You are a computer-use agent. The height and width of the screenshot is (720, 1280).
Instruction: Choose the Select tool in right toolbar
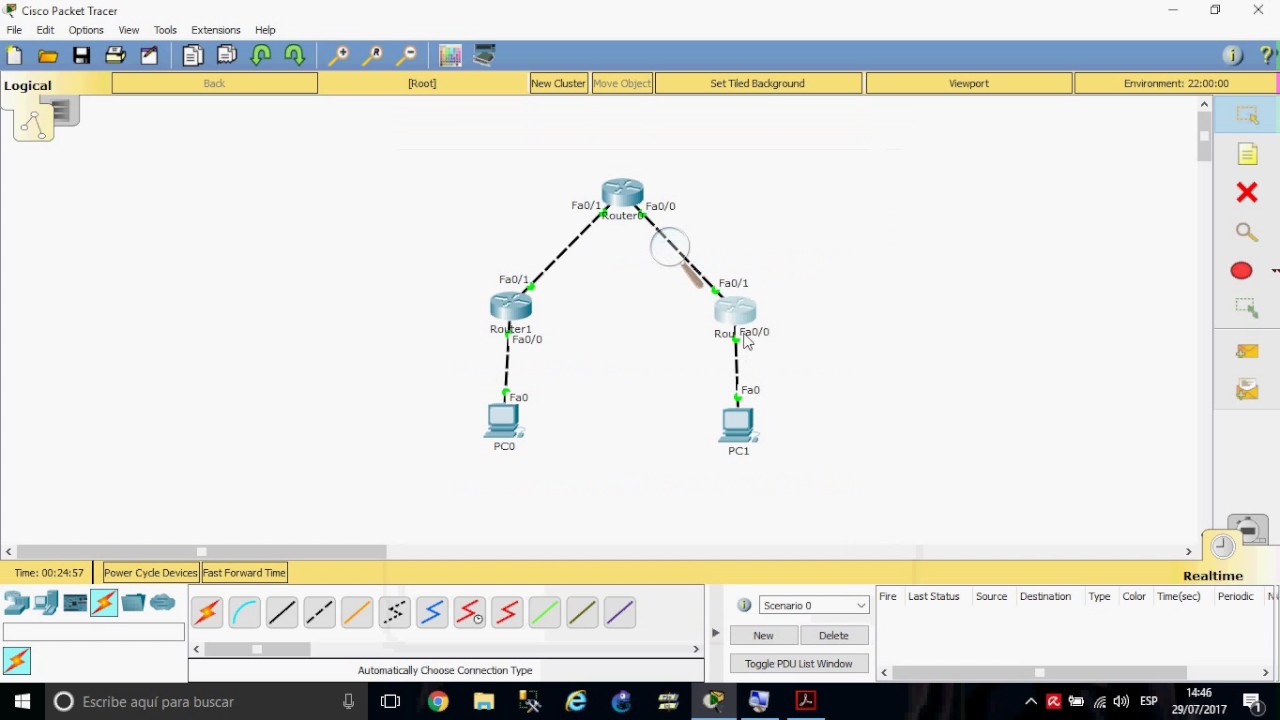(x=1246, y=115)
